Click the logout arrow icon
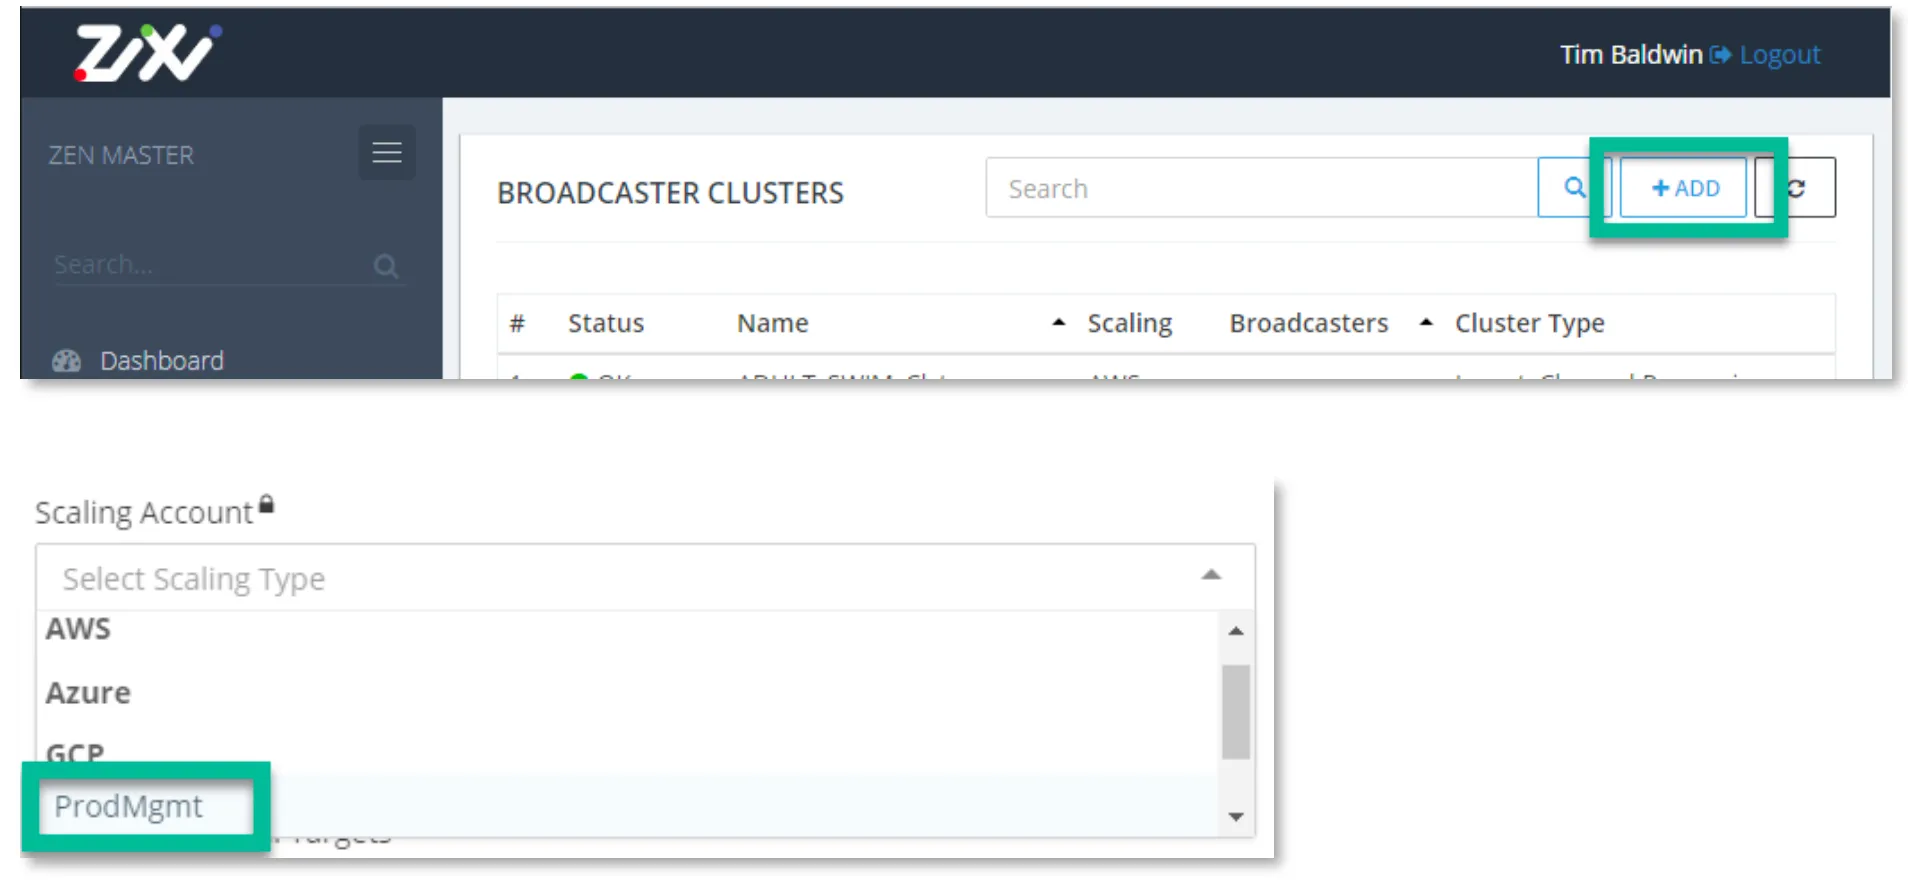The image size is (1908, 882). click(1720, 55)
